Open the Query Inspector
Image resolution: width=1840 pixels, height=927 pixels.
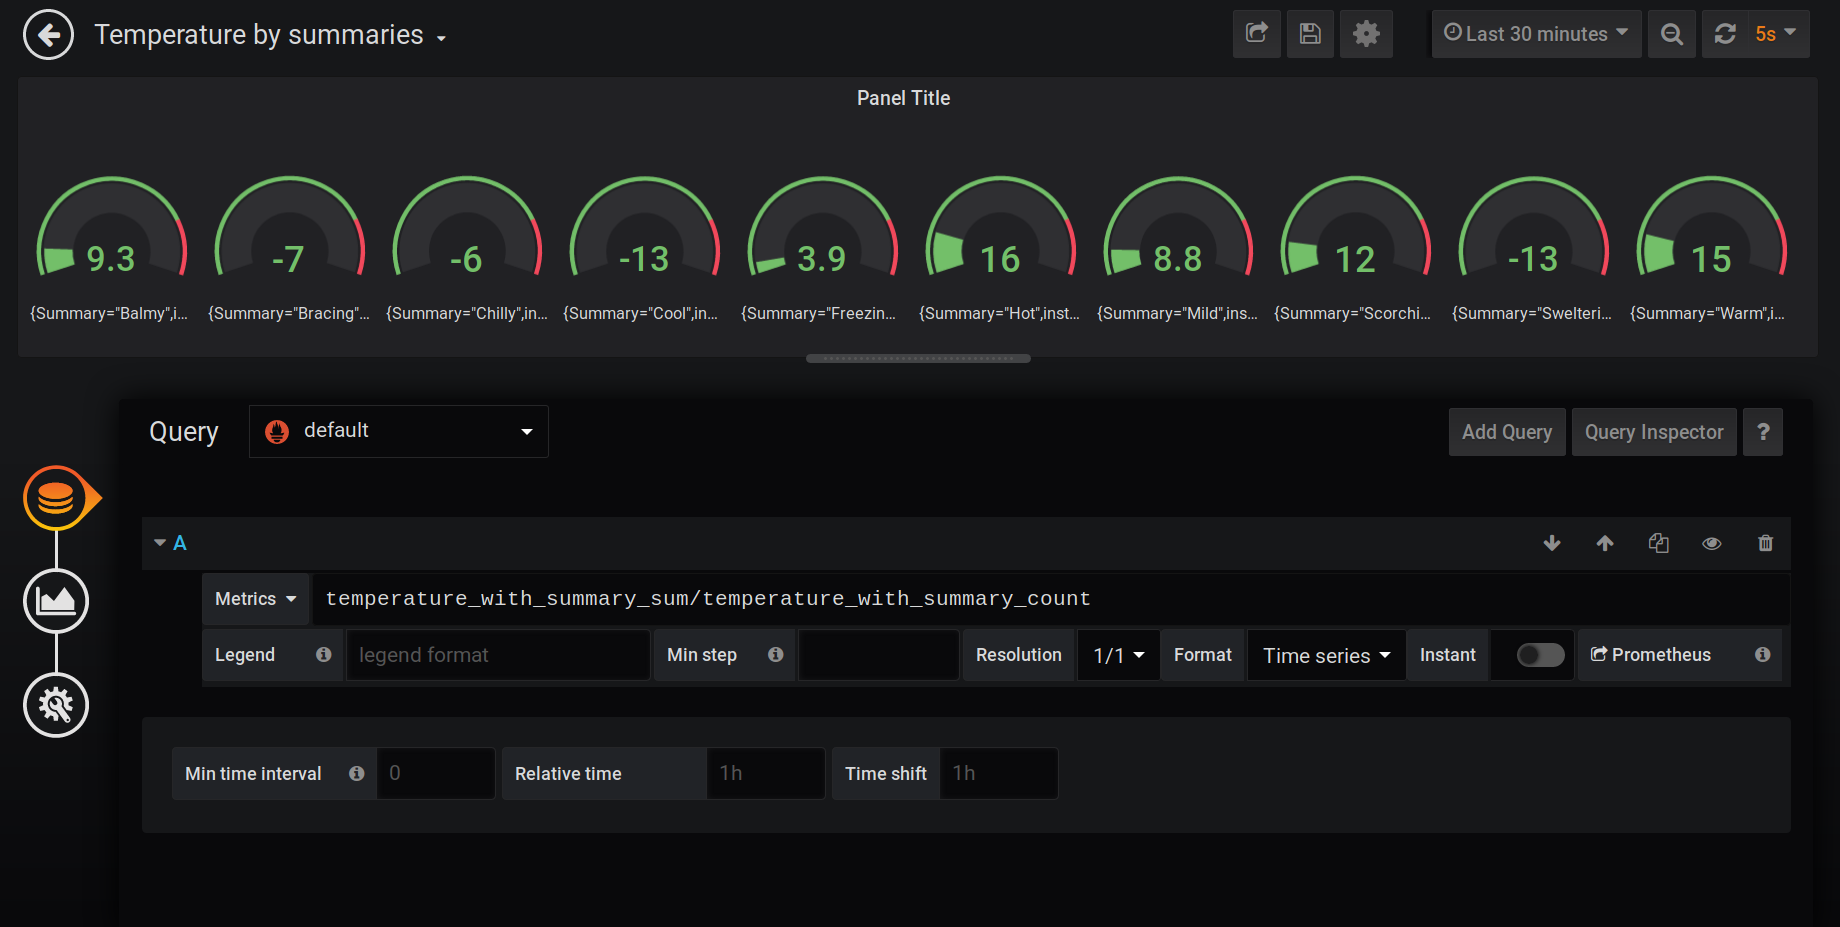(x=1654, y=432)
